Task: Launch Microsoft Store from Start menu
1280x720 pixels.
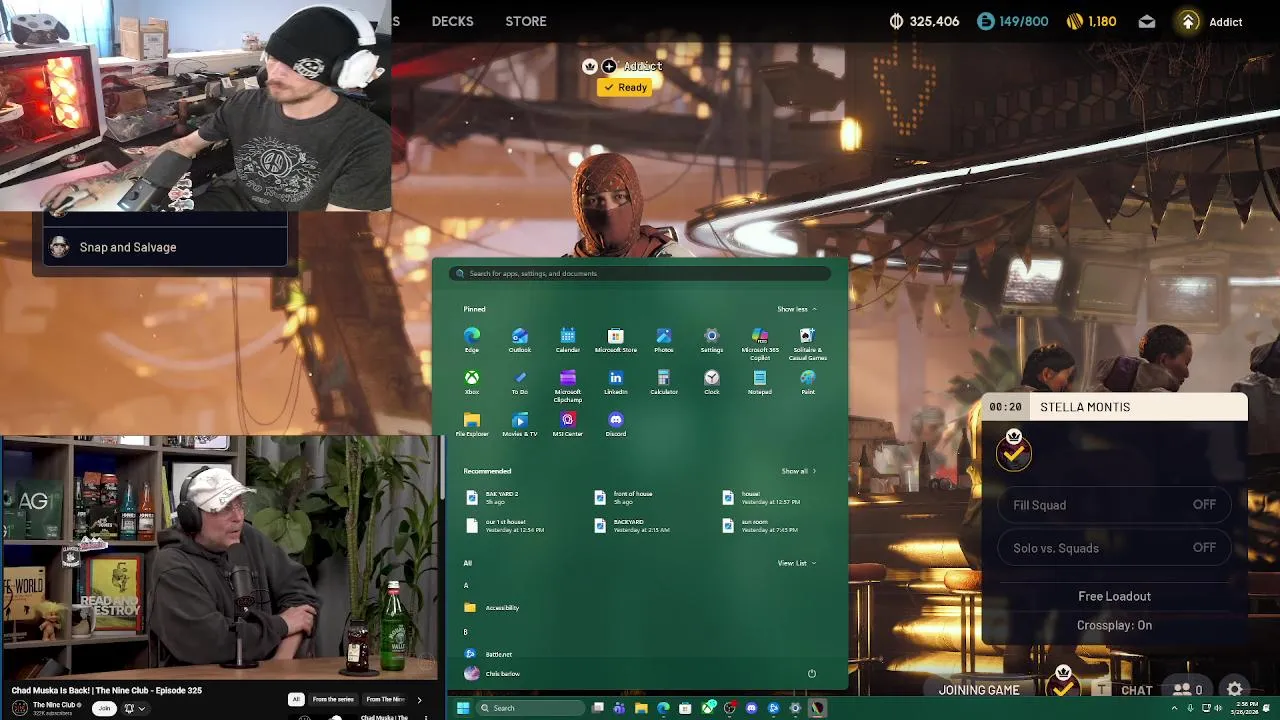Action: point(616,340)
